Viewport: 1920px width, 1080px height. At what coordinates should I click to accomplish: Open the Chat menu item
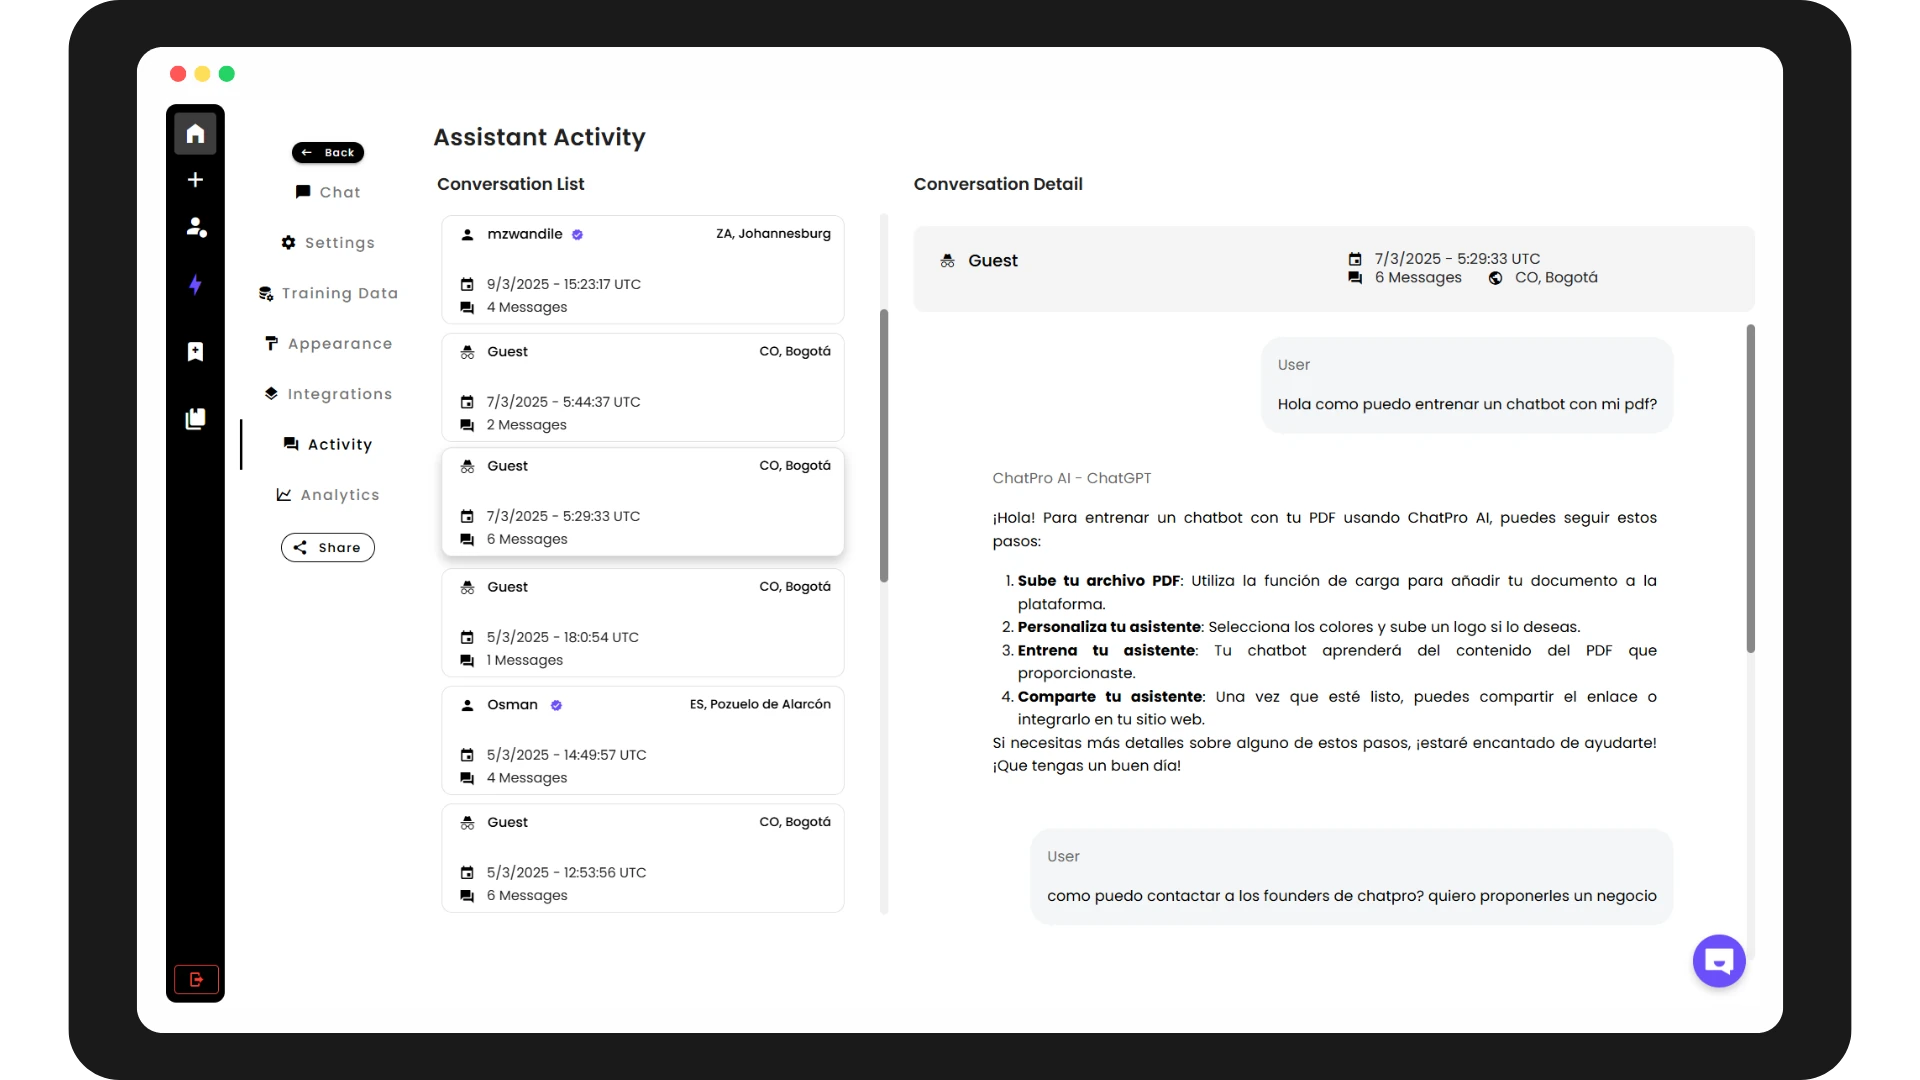tap(328, 192)
